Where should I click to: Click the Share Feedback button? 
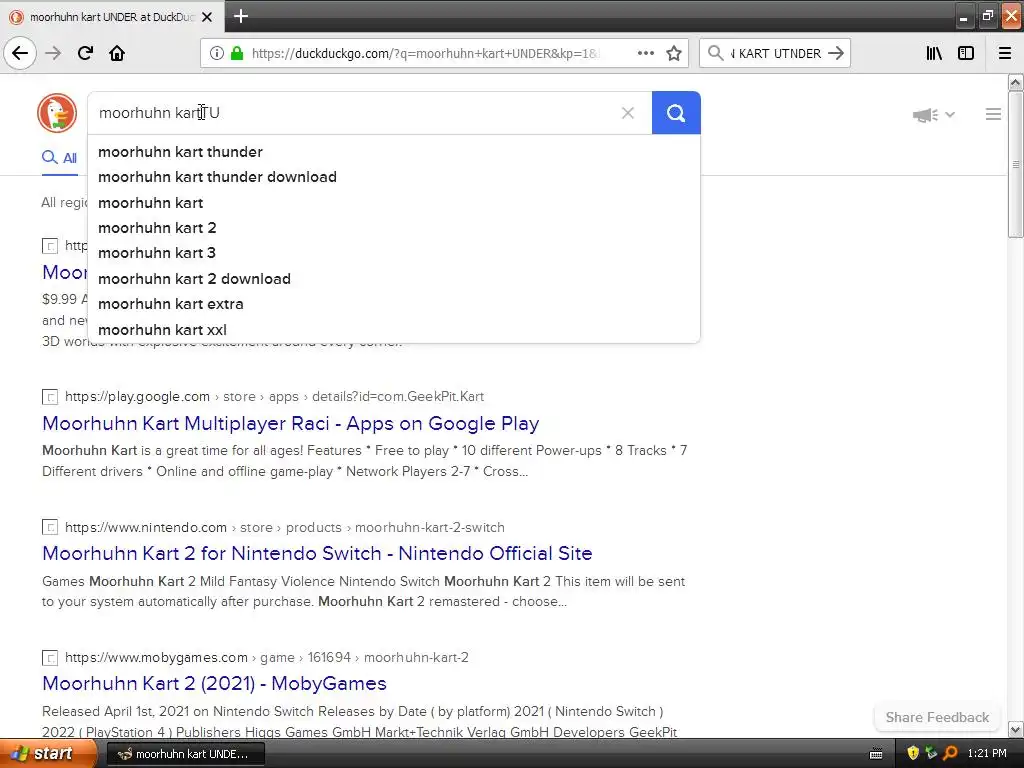tap(937, 717)
